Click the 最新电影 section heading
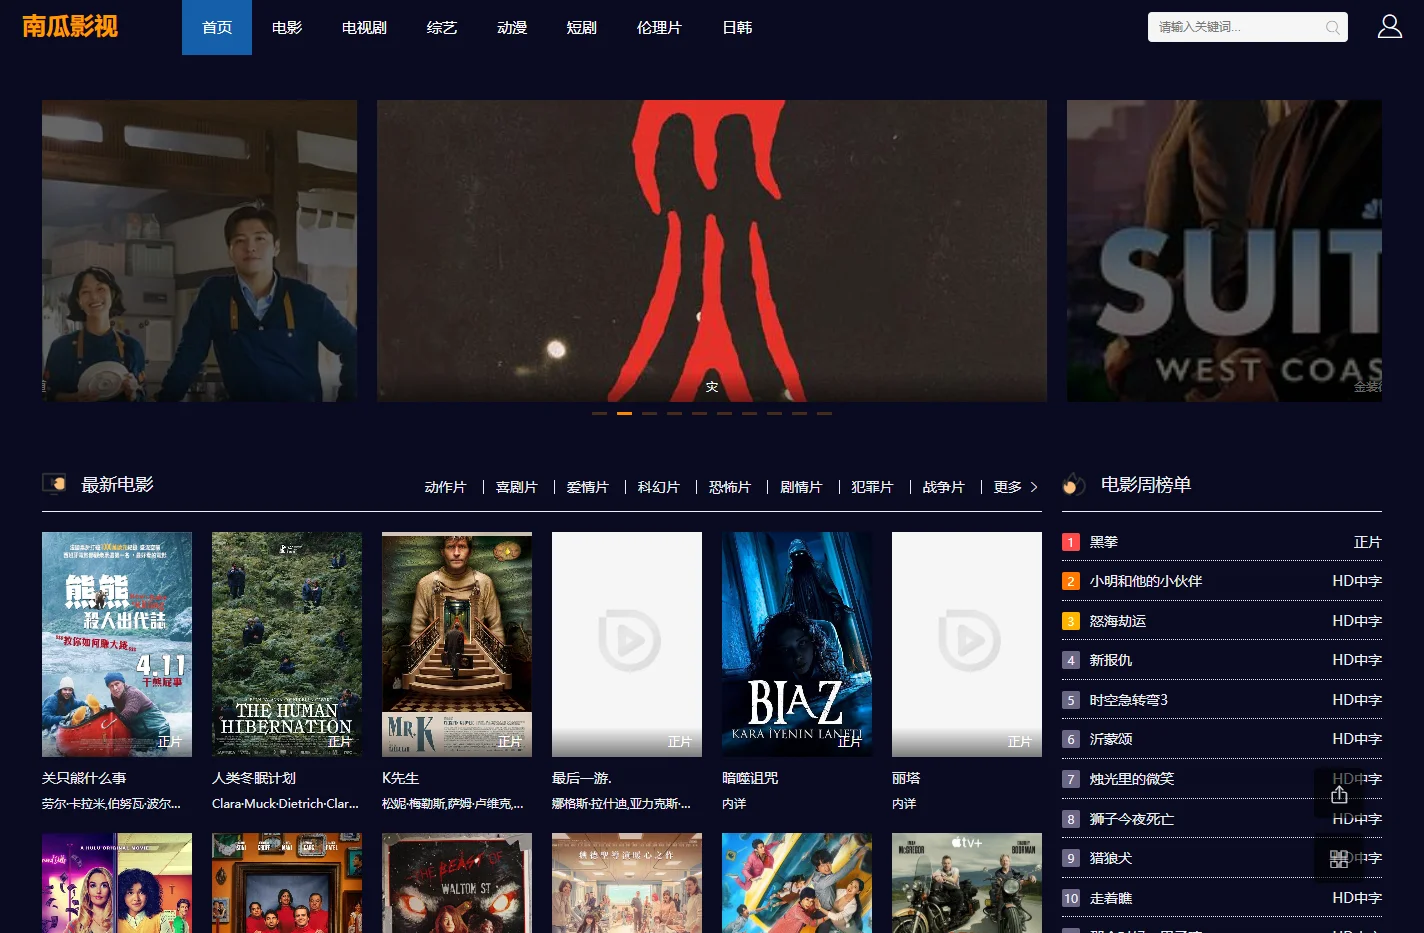1424x933 pixels. click(117, 485)
